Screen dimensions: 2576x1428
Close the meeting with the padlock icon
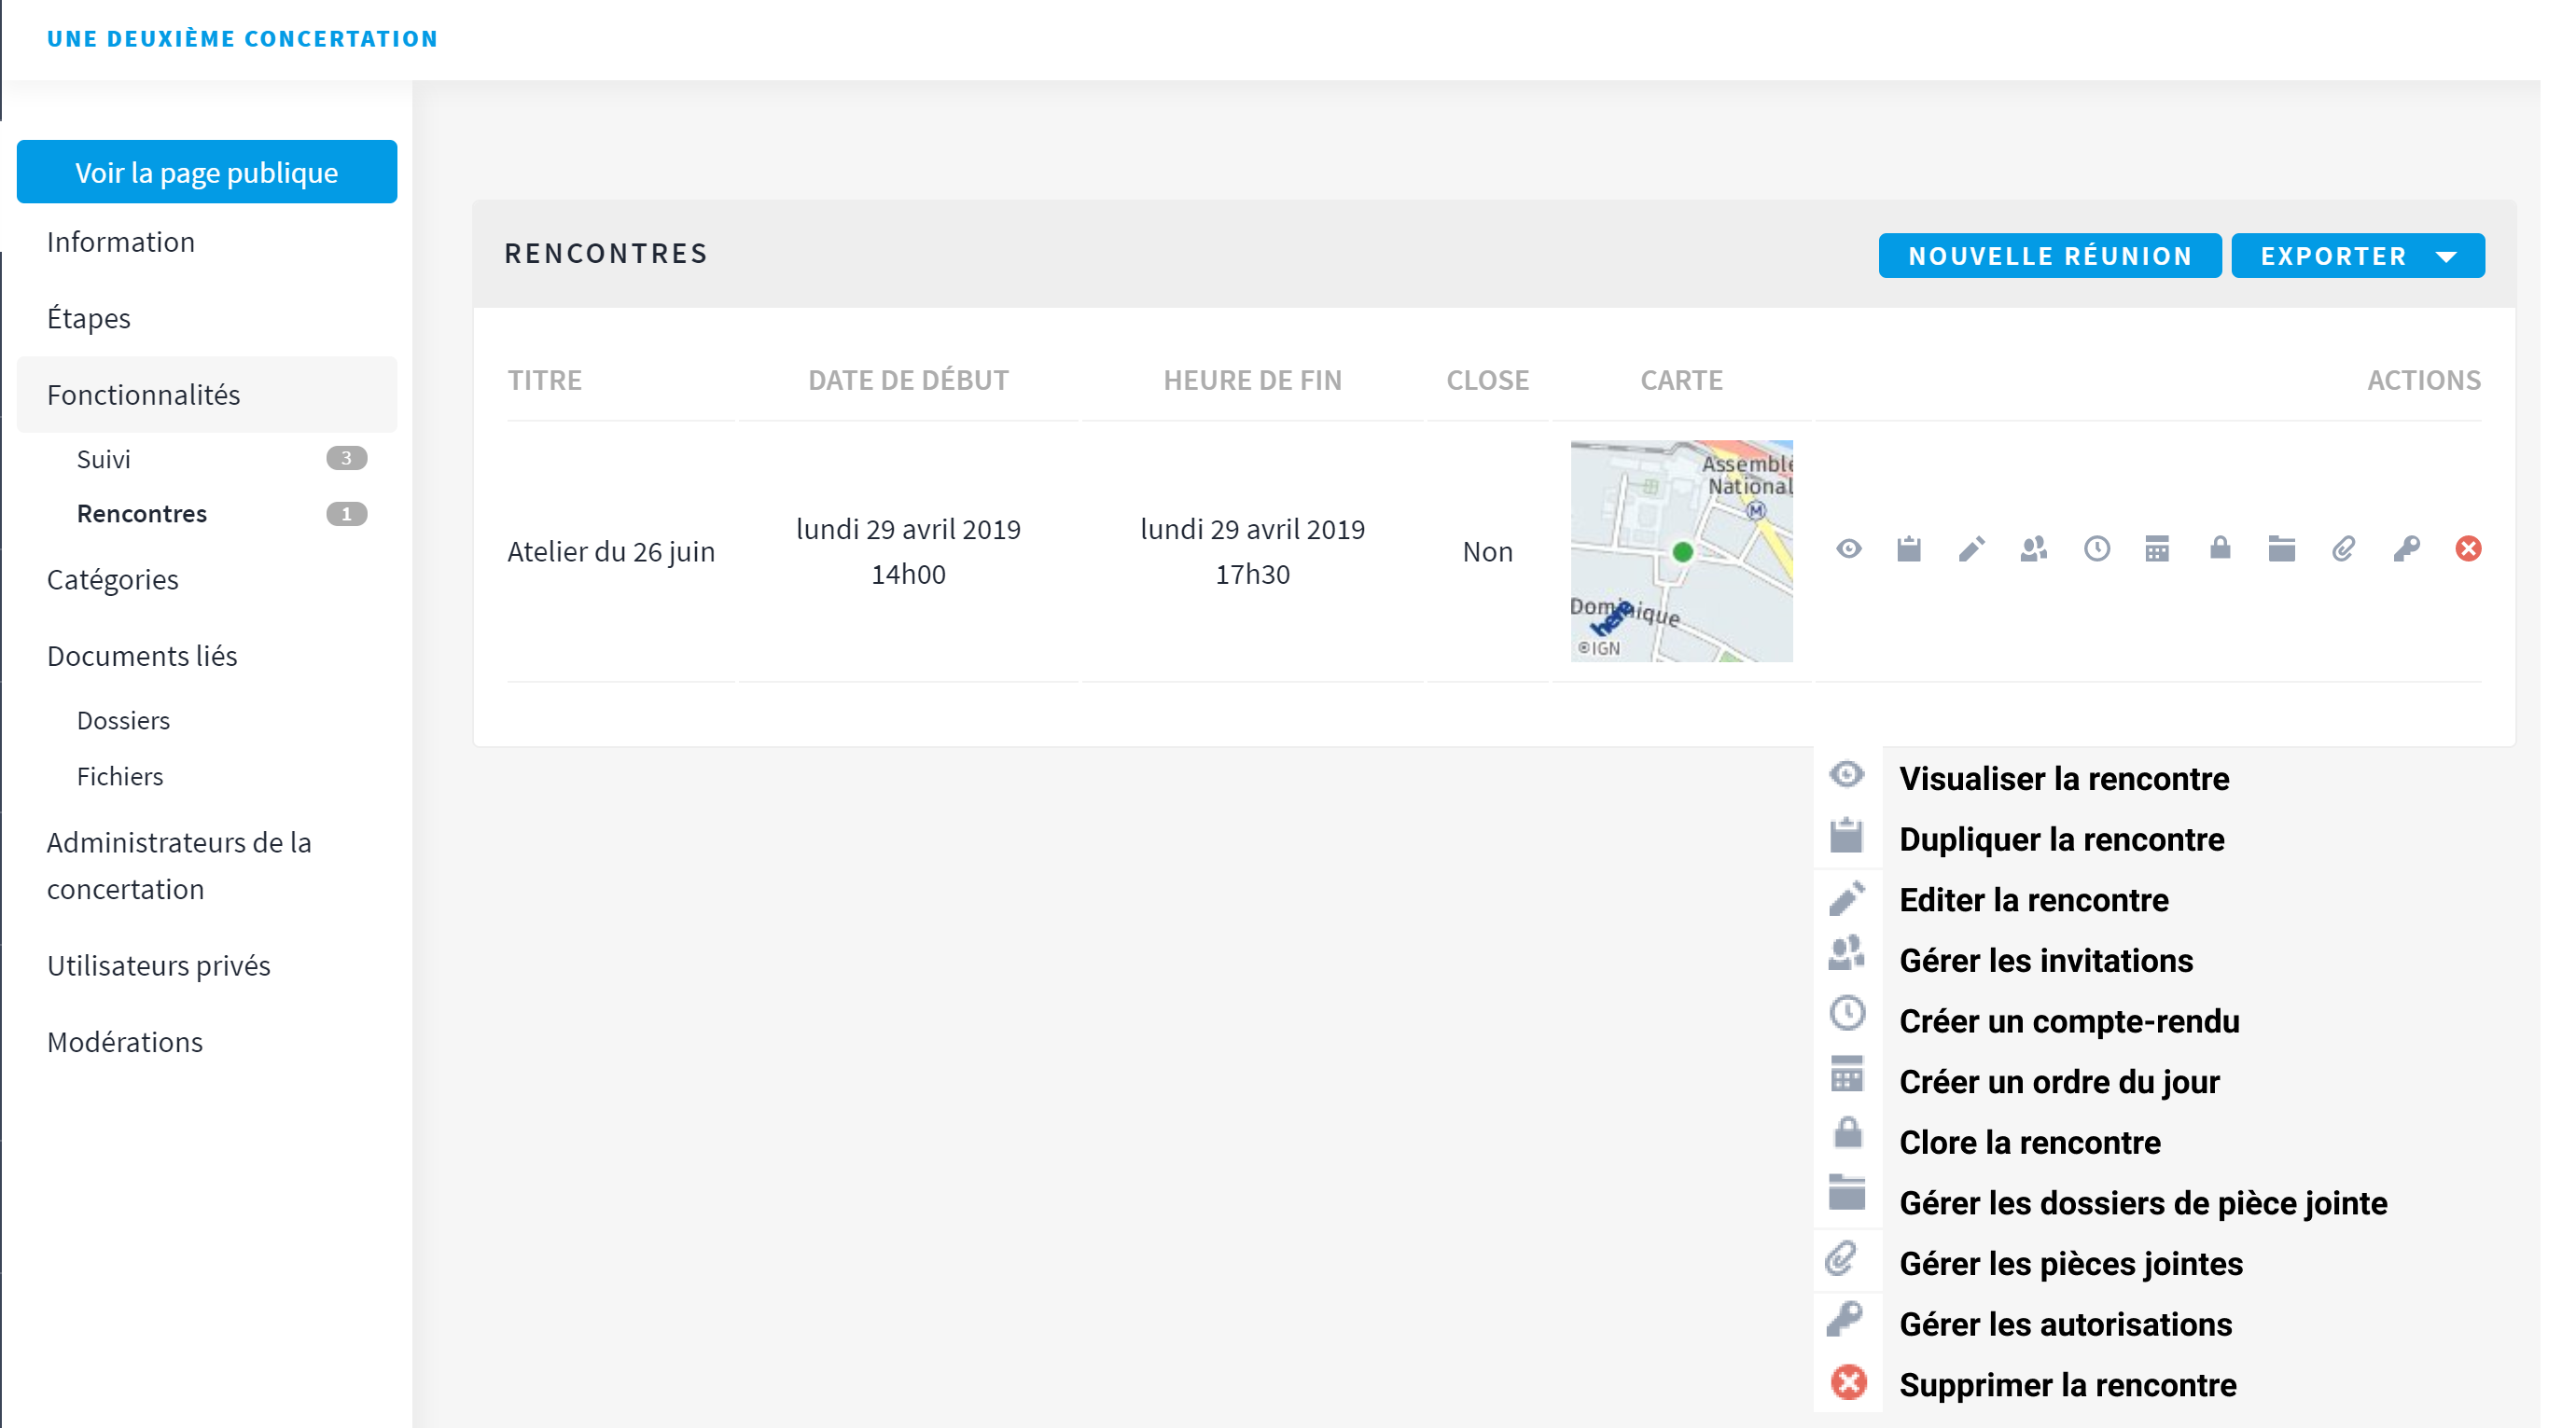[x=2220, y=548]
